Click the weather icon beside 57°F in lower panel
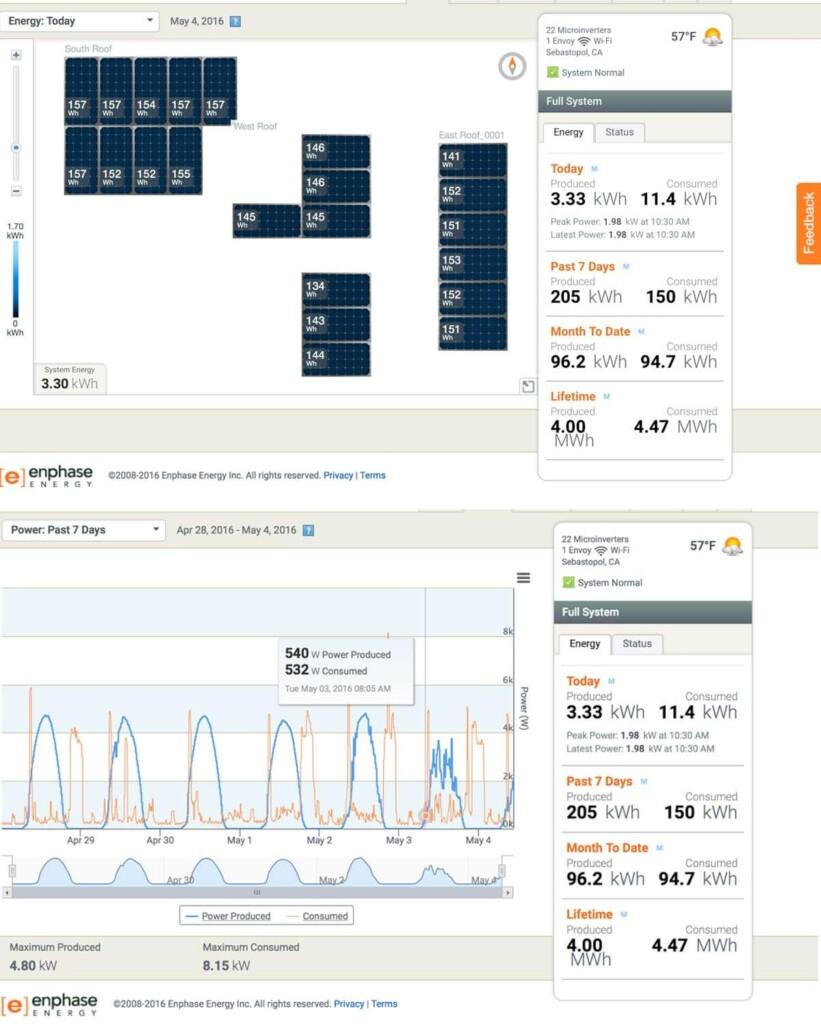 [x=733, y=546]
